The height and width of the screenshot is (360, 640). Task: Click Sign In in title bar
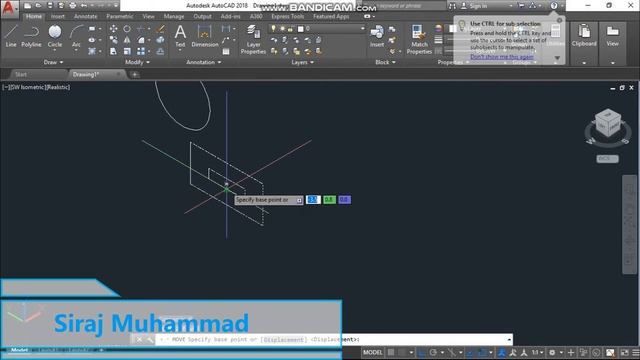(x=478, y=6)
